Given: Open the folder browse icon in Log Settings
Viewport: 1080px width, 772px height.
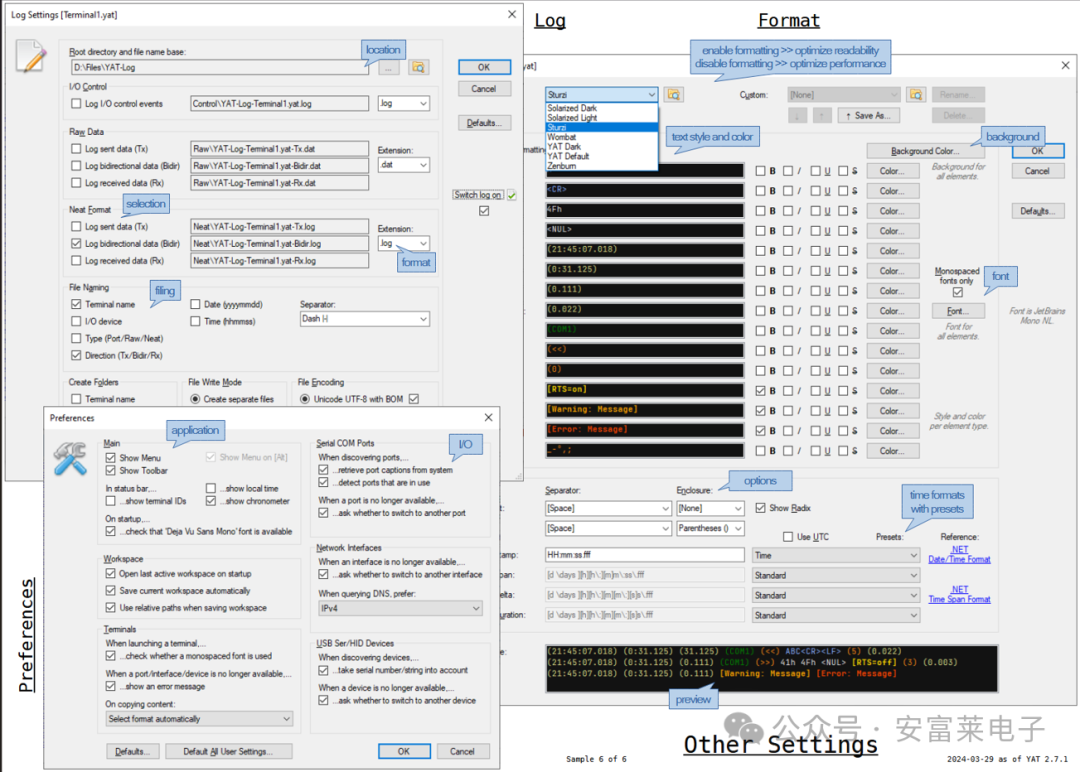Looking at the screenshot, I should [418, 67].
